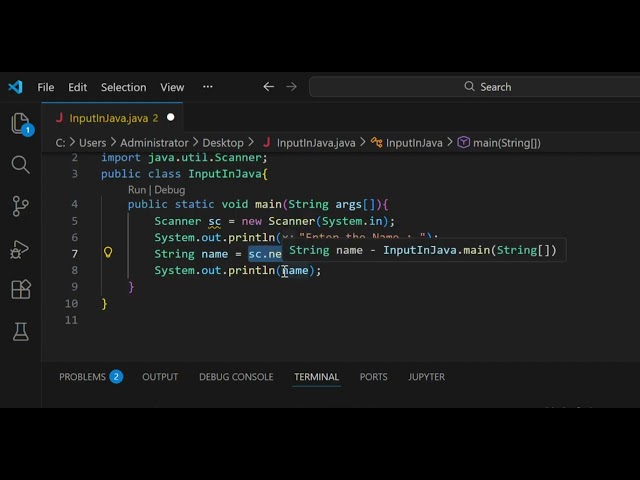This screenshot has height=480, width=640.
Task: Click the Desktop breadcrumb segment
Action: point(223,143)
